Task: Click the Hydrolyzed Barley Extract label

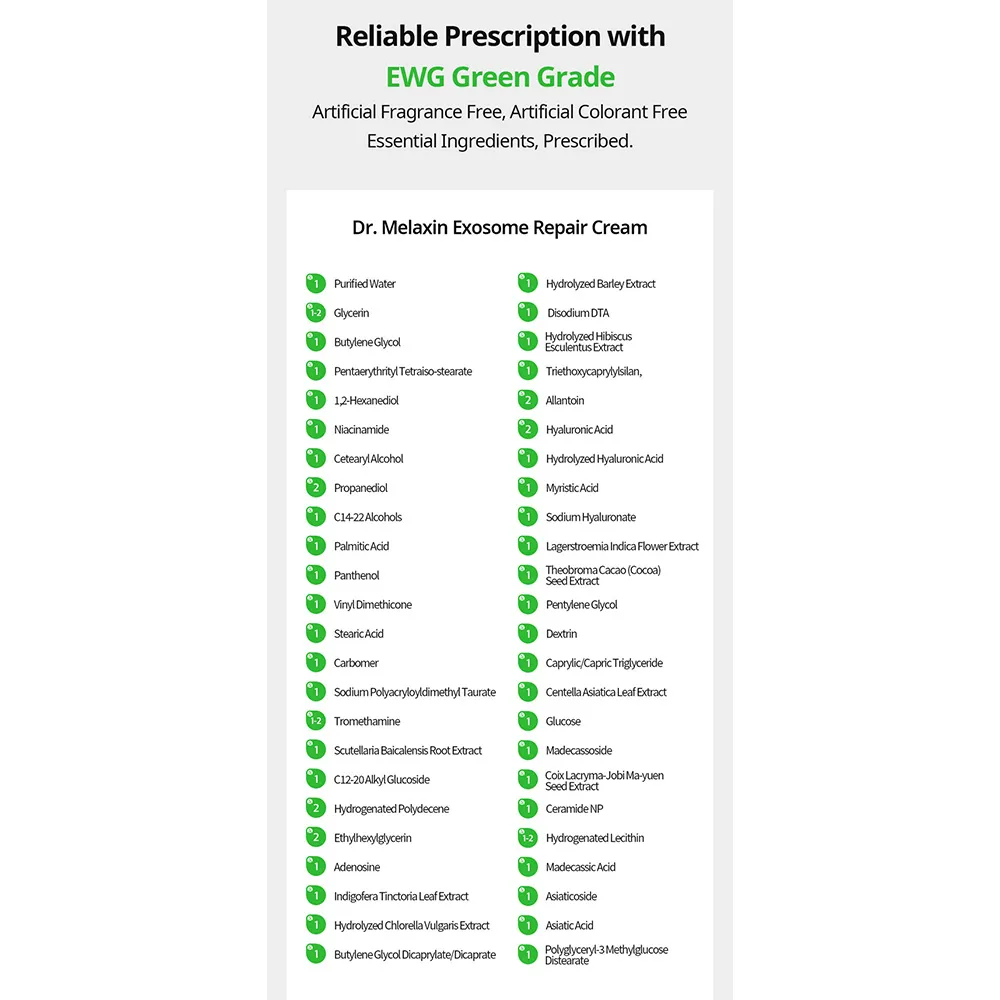Action: tap(600, 284)
